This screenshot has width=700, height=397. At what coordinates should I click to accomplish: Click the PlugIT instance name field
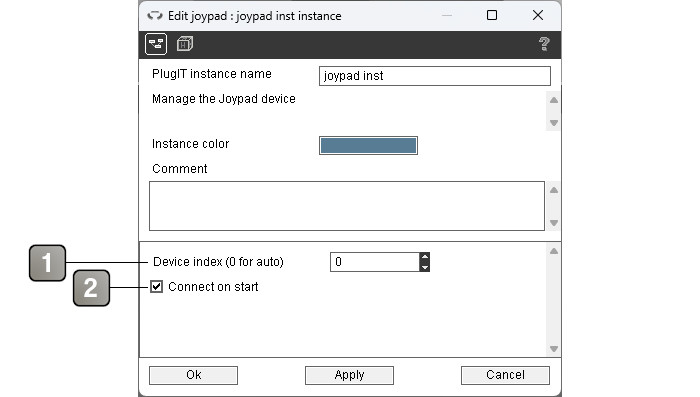point(435,76)
